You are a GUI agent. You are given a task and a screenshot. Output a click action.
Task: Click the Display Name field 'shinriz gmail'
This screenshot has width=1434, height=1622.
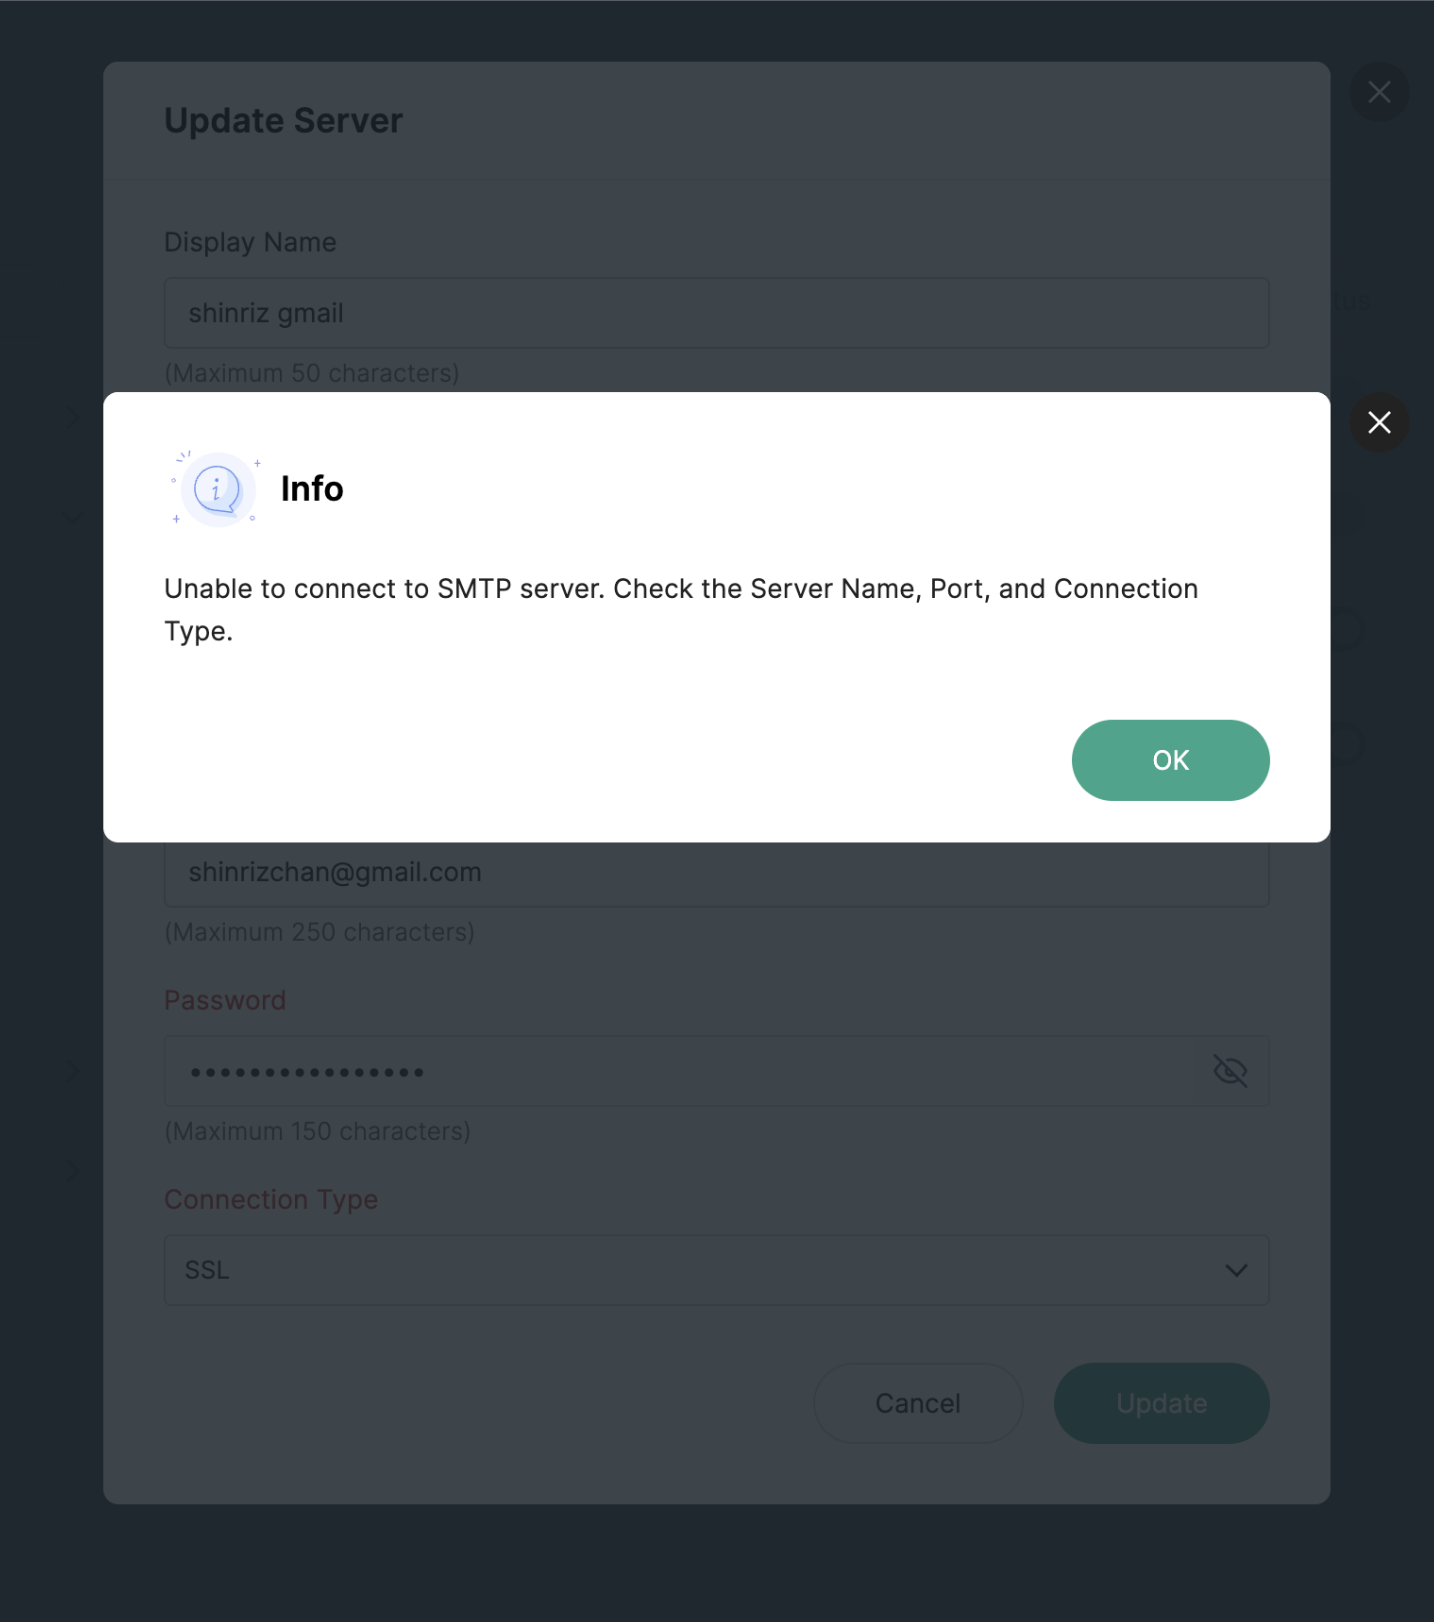[x=716, y=313]
